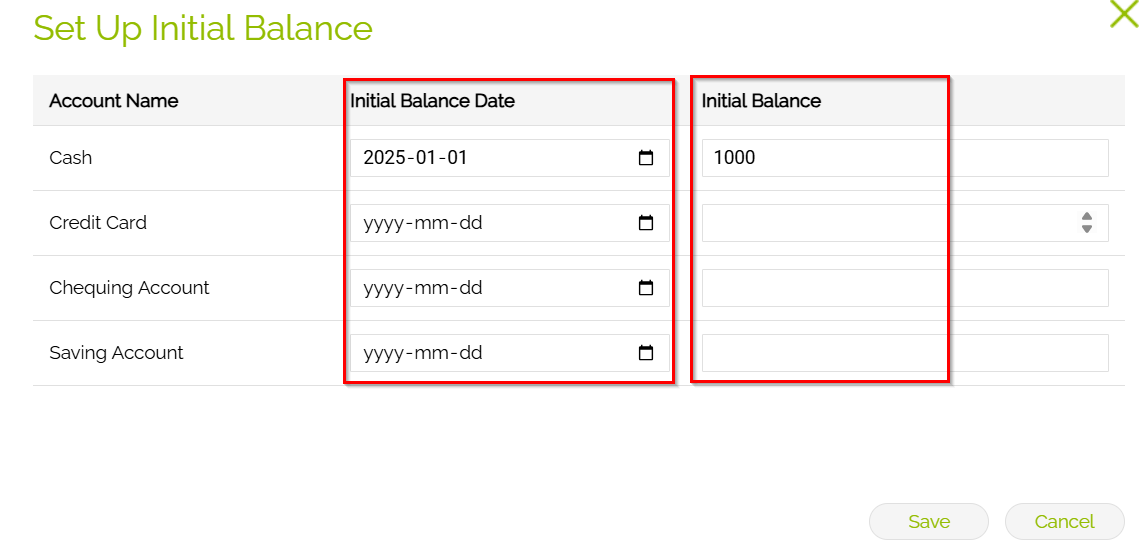Open calendar picker for Saving Account date
1145x545 pixels.
(x=646, y=353)
